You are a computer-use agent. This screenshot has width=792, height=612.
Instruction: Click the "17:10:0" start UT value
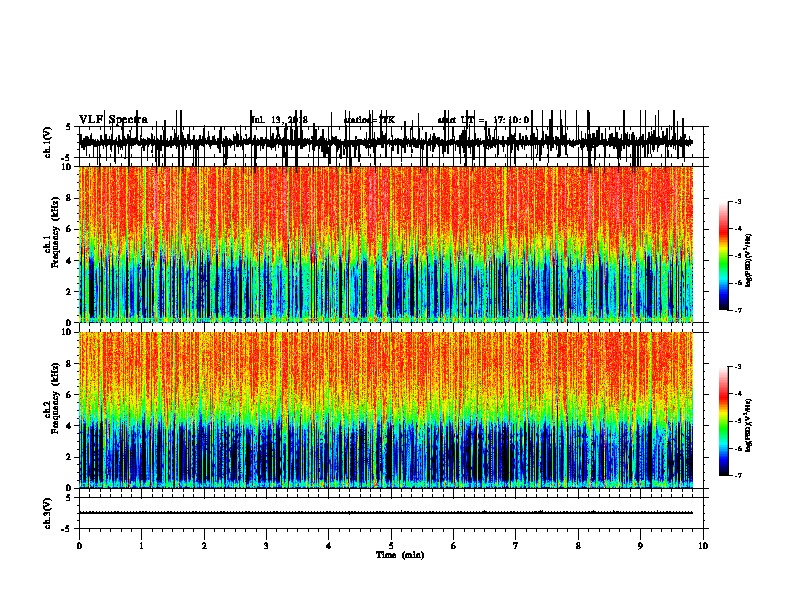[x=511, y=120]
